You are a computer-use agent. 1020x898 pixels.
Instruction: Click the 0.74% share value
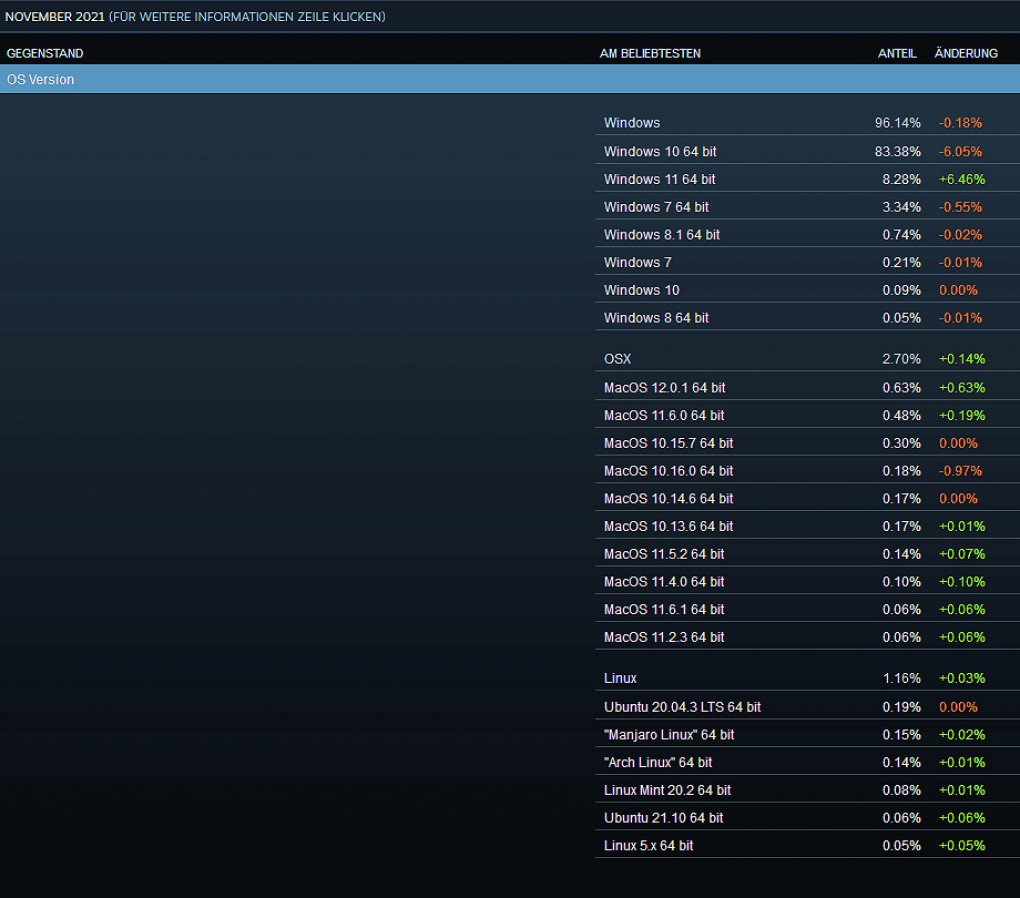(902, 235)
